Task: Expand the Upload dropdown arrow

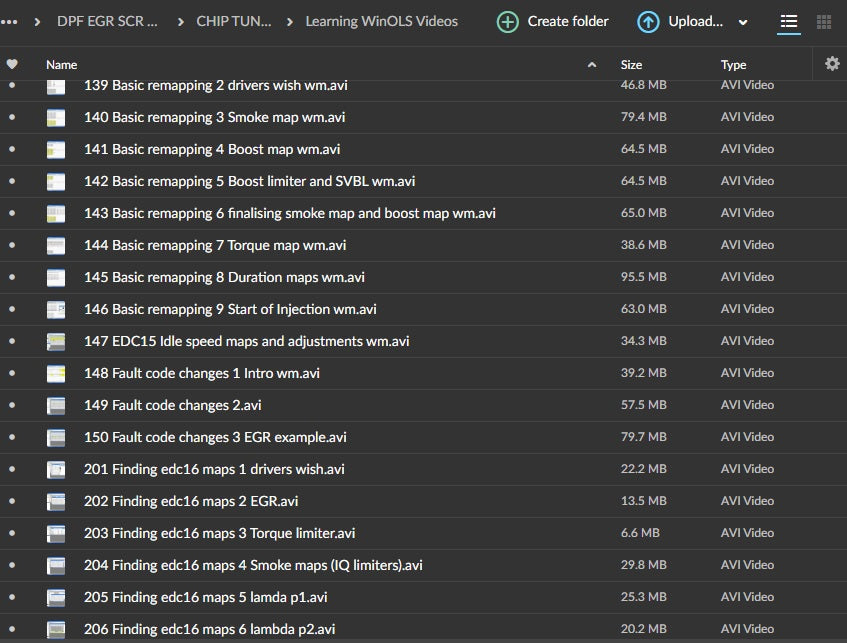Action: tap(743, 22)
